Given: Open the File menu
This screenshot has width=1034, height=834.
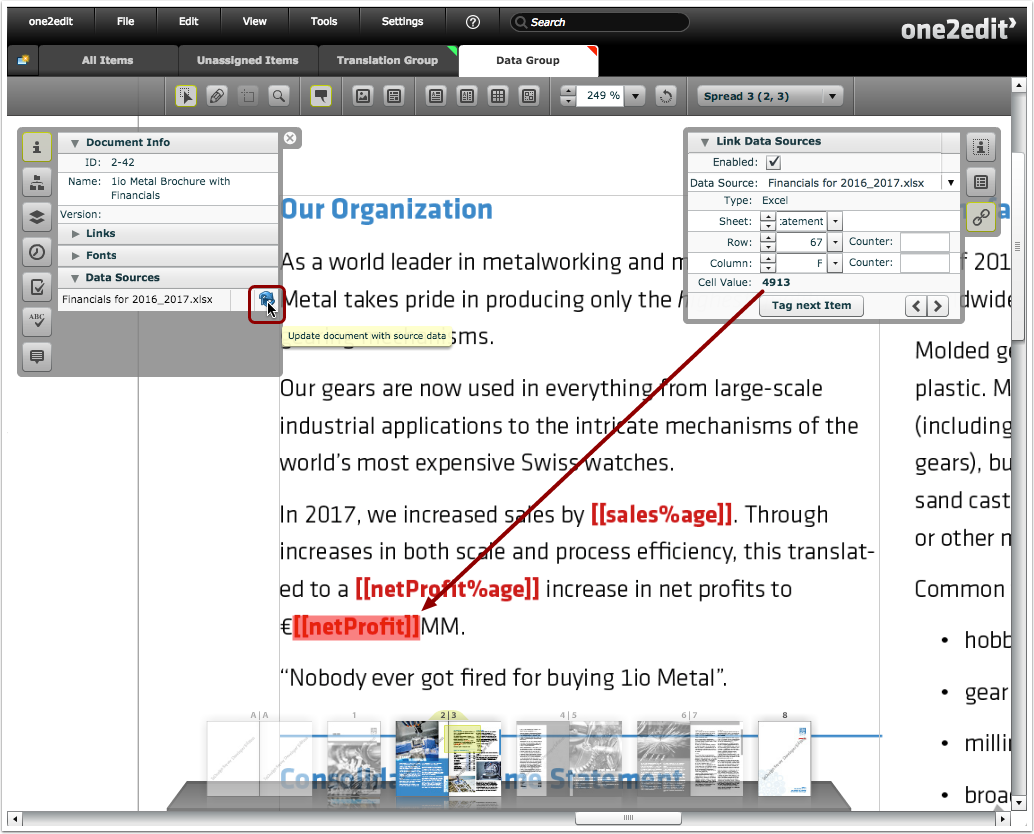Looking at the screenshot, I should click(x=125, y=22).
